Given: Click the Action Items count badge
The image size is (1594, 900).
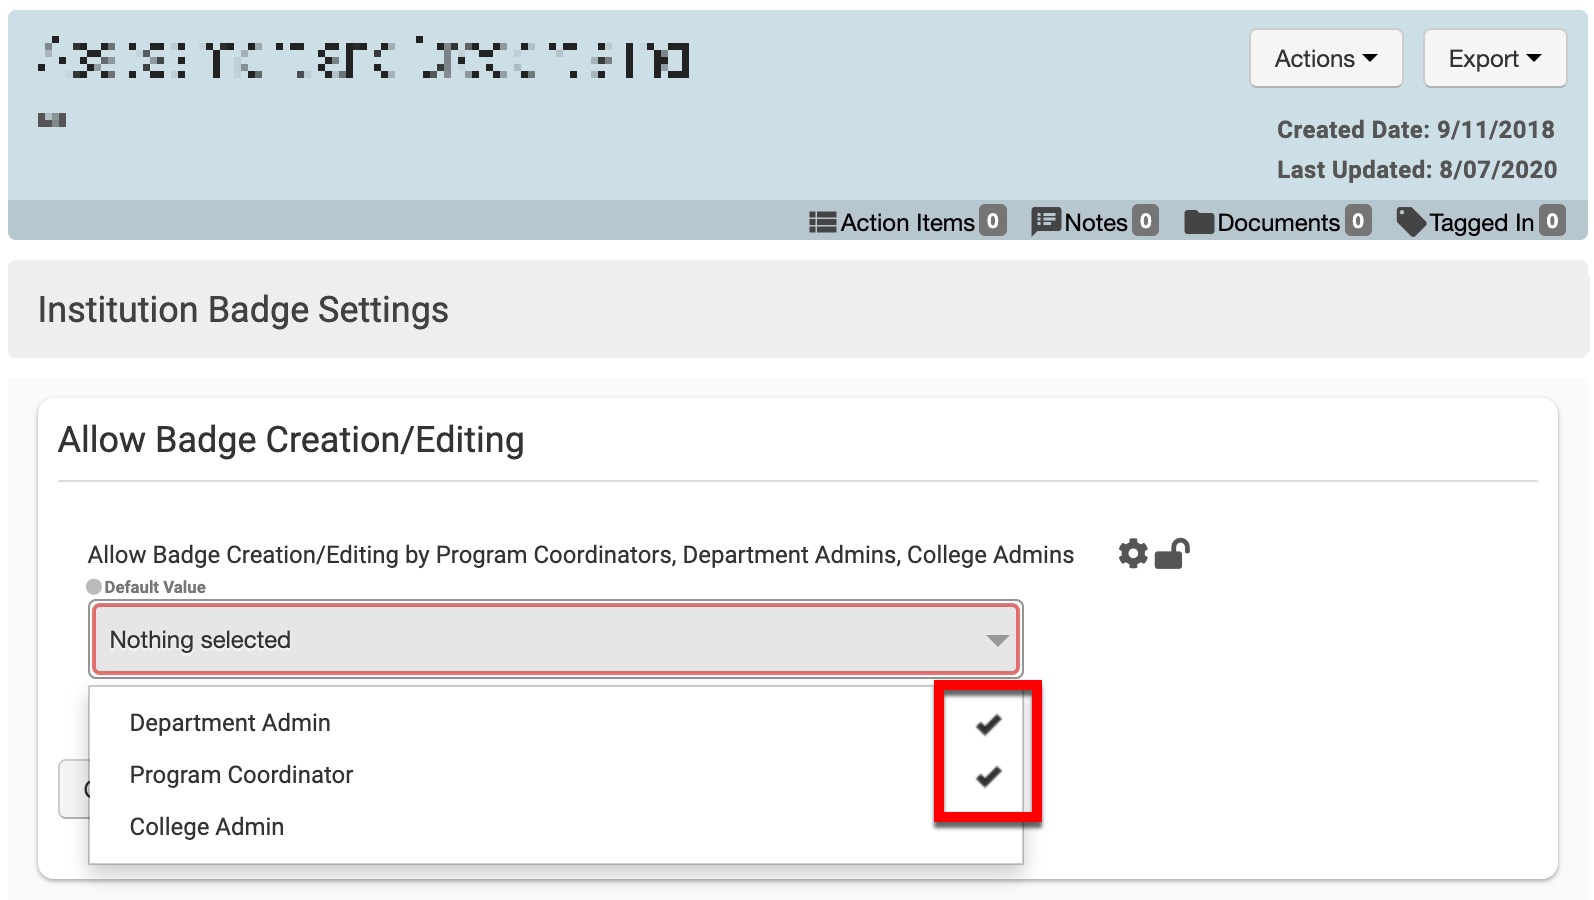Looking at the screenshot, I should pyautogui.click(x=992, y=221).
